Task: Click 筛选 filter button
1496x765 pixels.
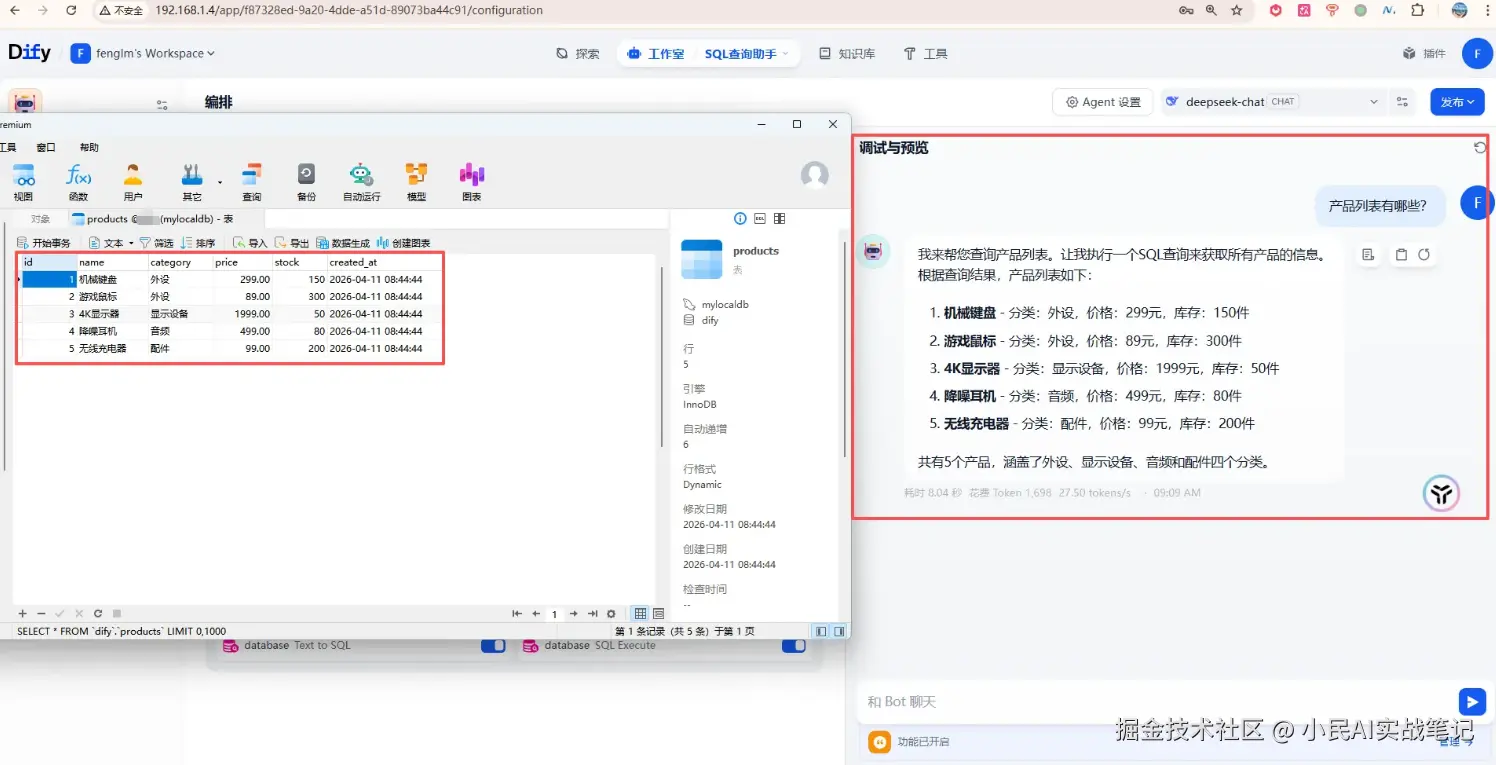Action: (156, 243)
